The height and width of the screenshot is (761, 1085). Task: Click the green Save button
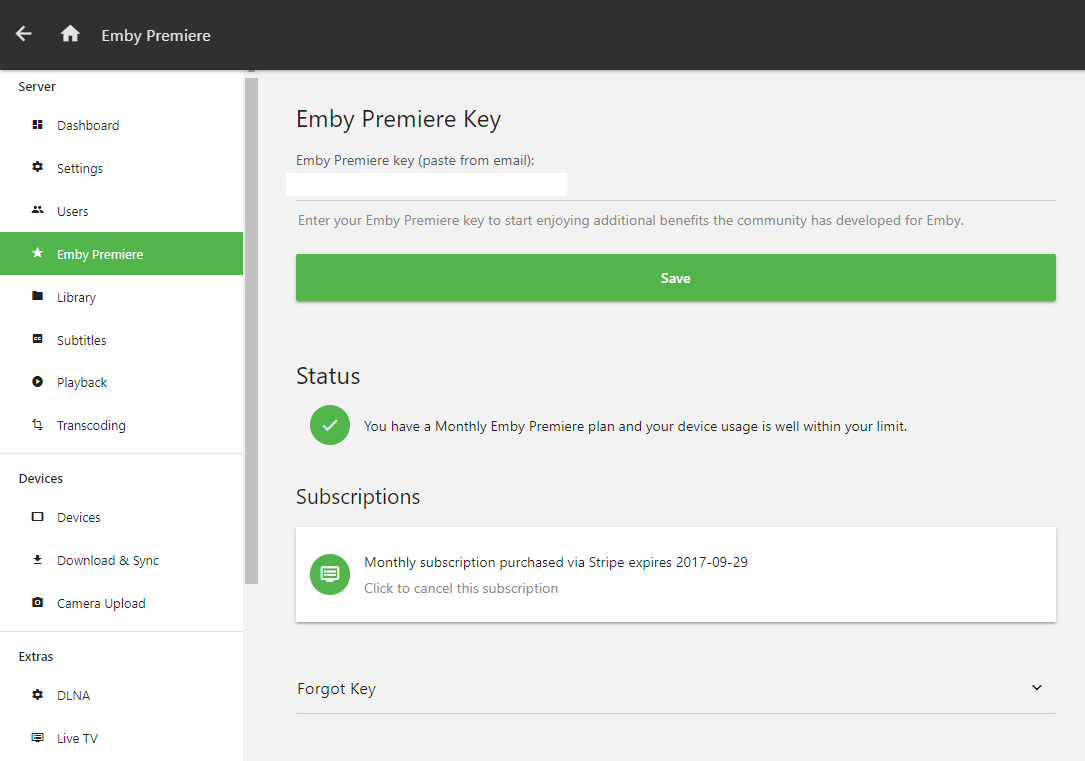coord(675,277)
